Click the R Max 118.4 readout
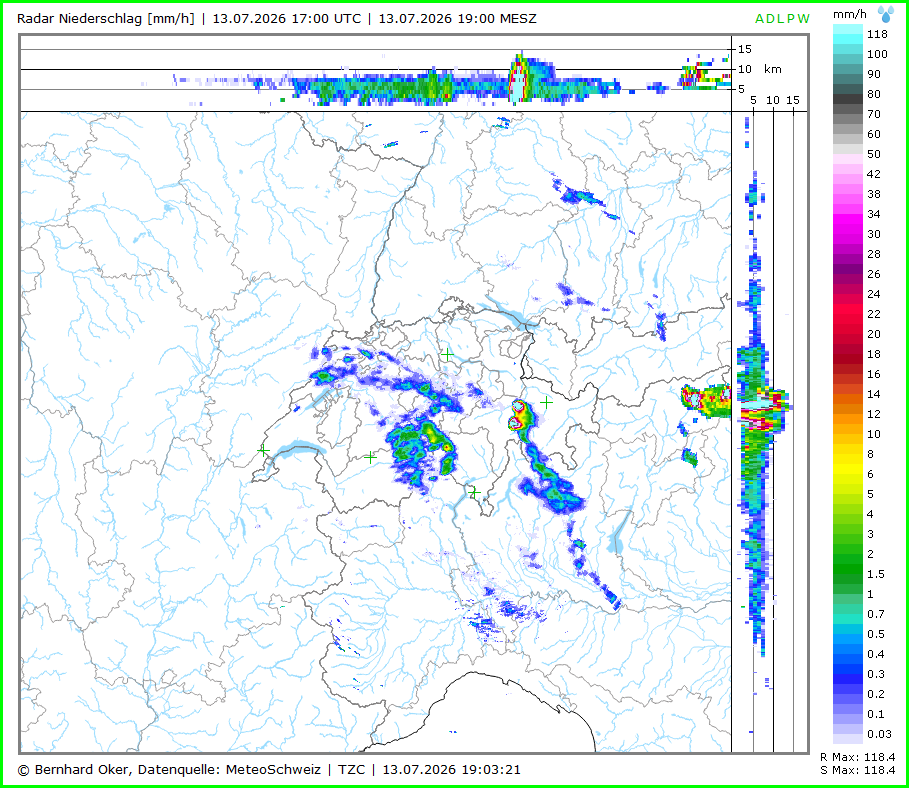The width and height of the screenshot is (909, 788). (x=857, y=757)
